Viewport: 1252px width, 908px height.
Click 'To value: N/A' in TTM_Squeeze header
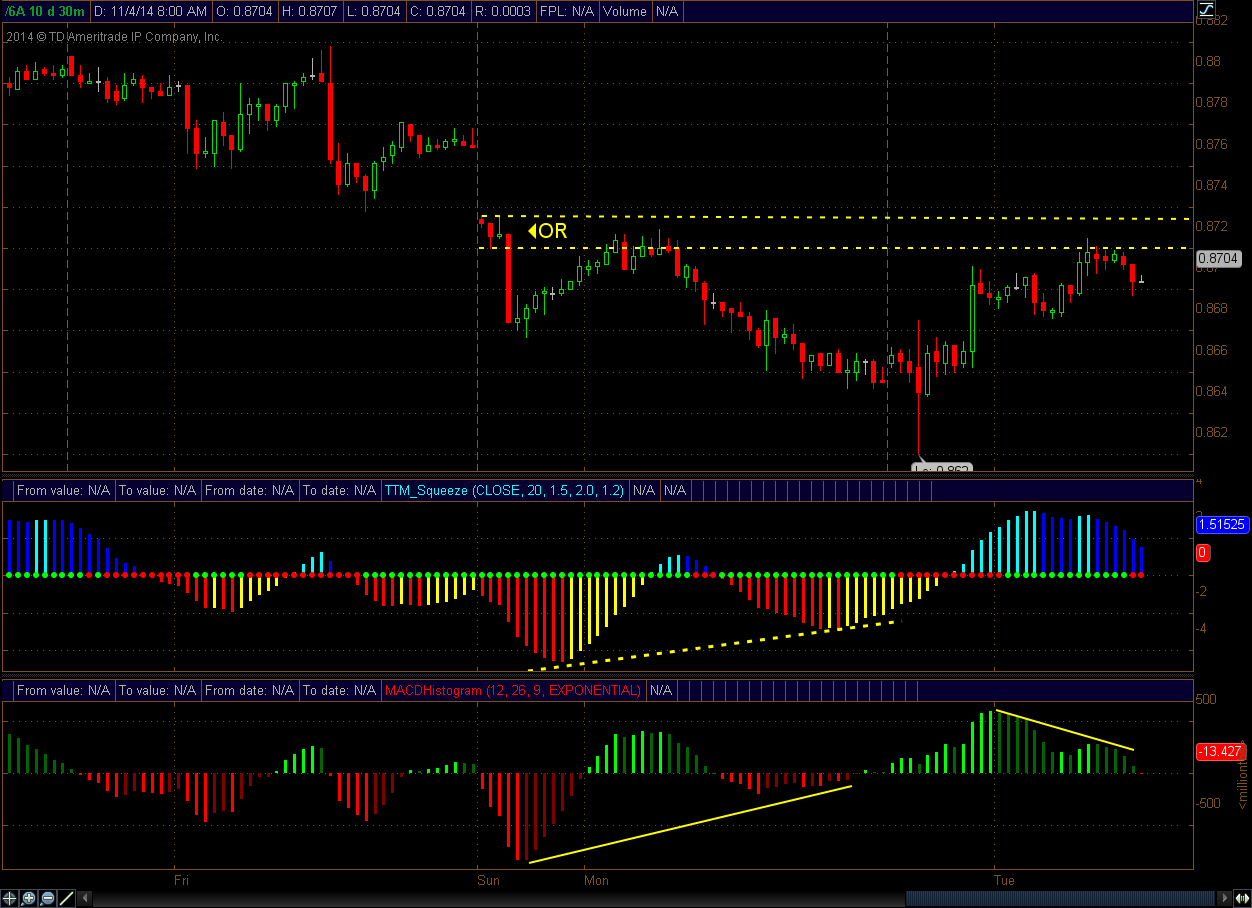click(x=156, y=490)
